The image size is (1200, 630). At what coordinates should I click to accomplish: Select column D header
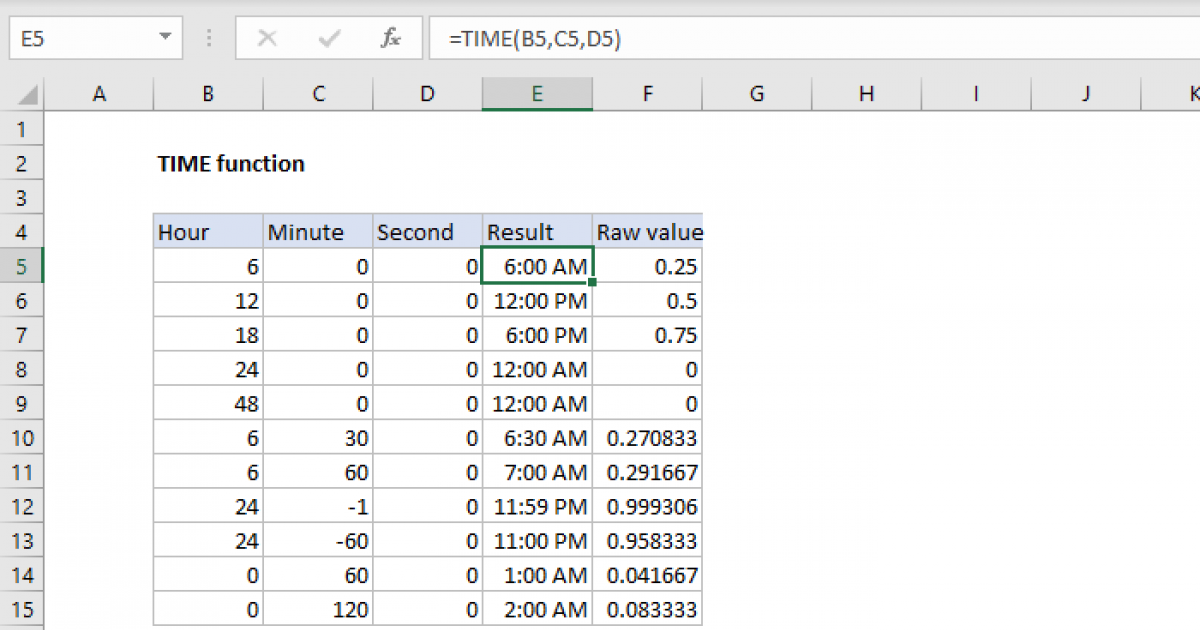tap(428, 94)
